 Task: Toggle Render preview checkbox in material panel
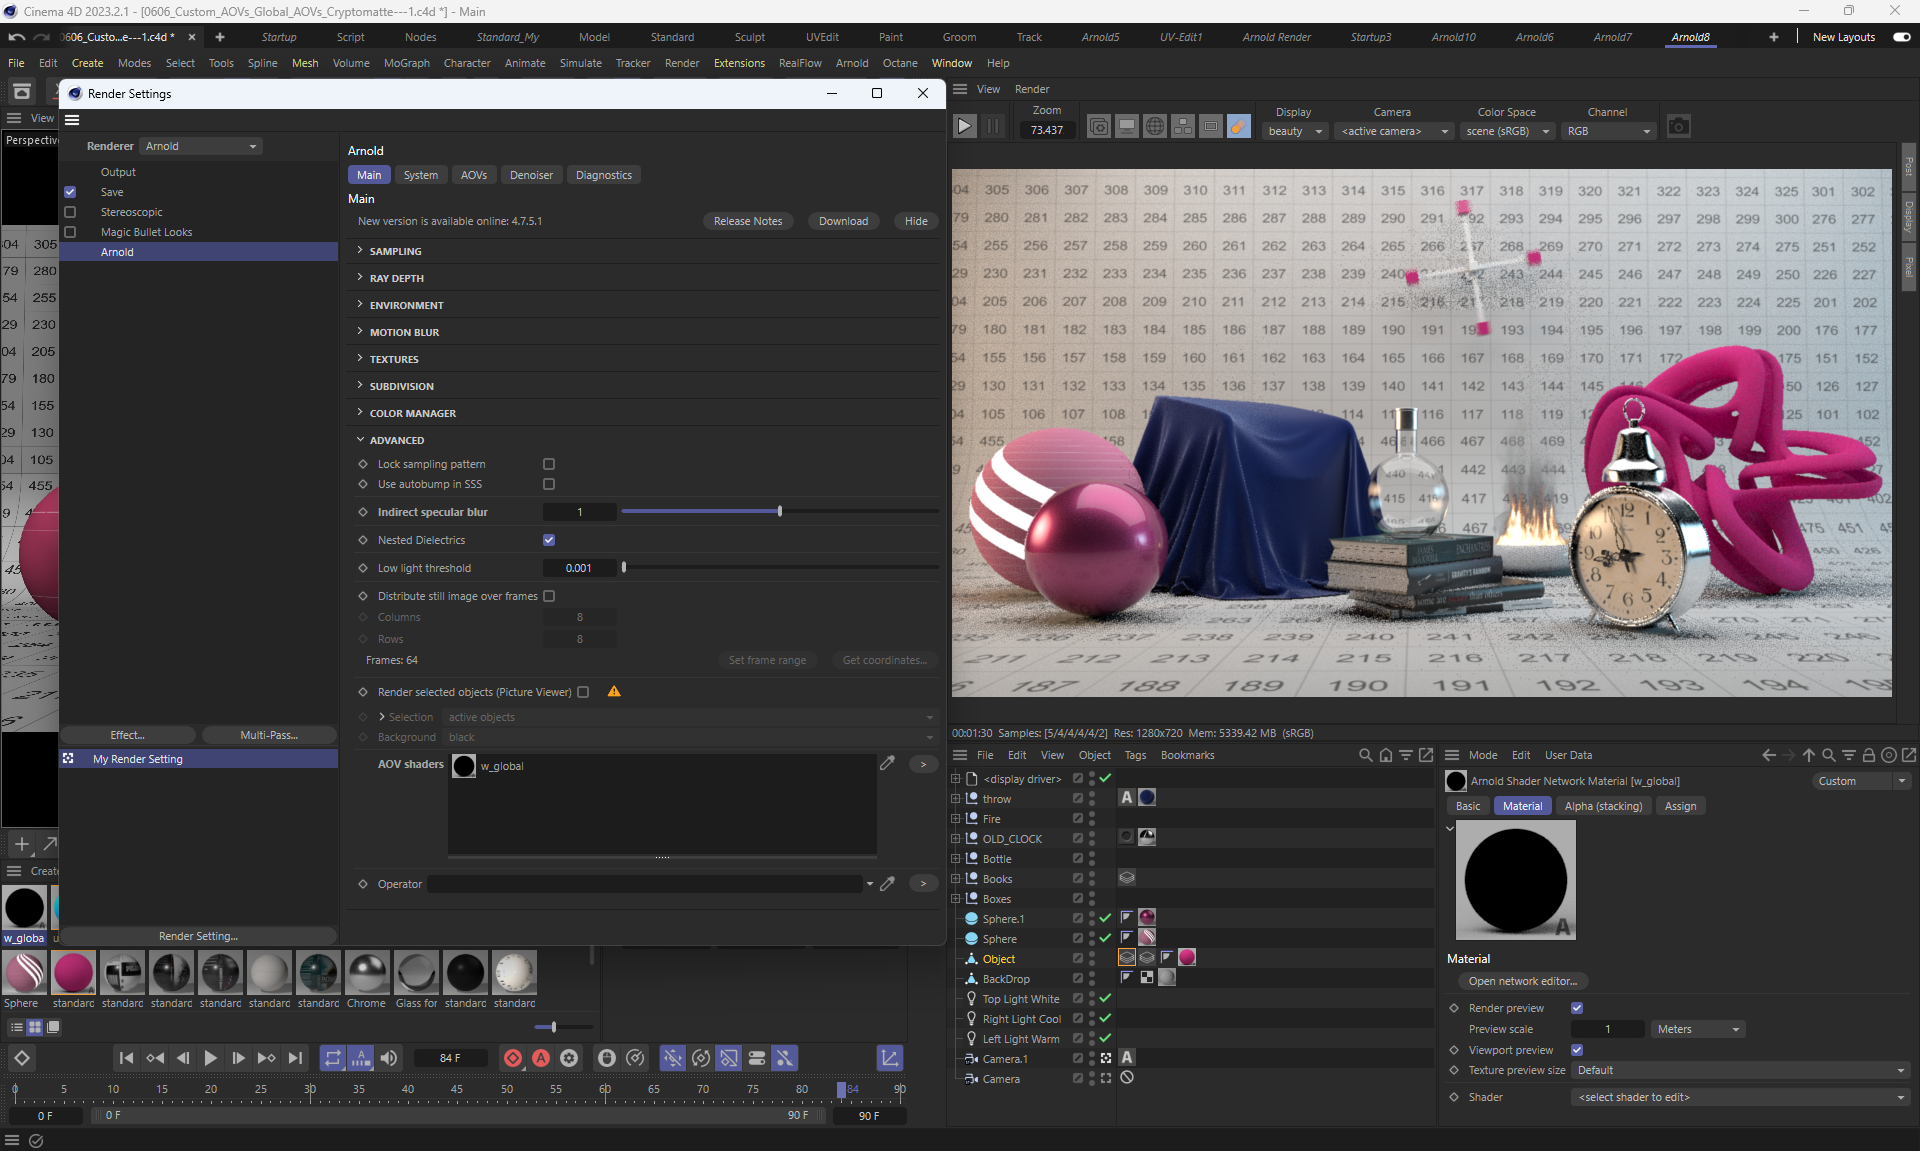point(1577,1008)
